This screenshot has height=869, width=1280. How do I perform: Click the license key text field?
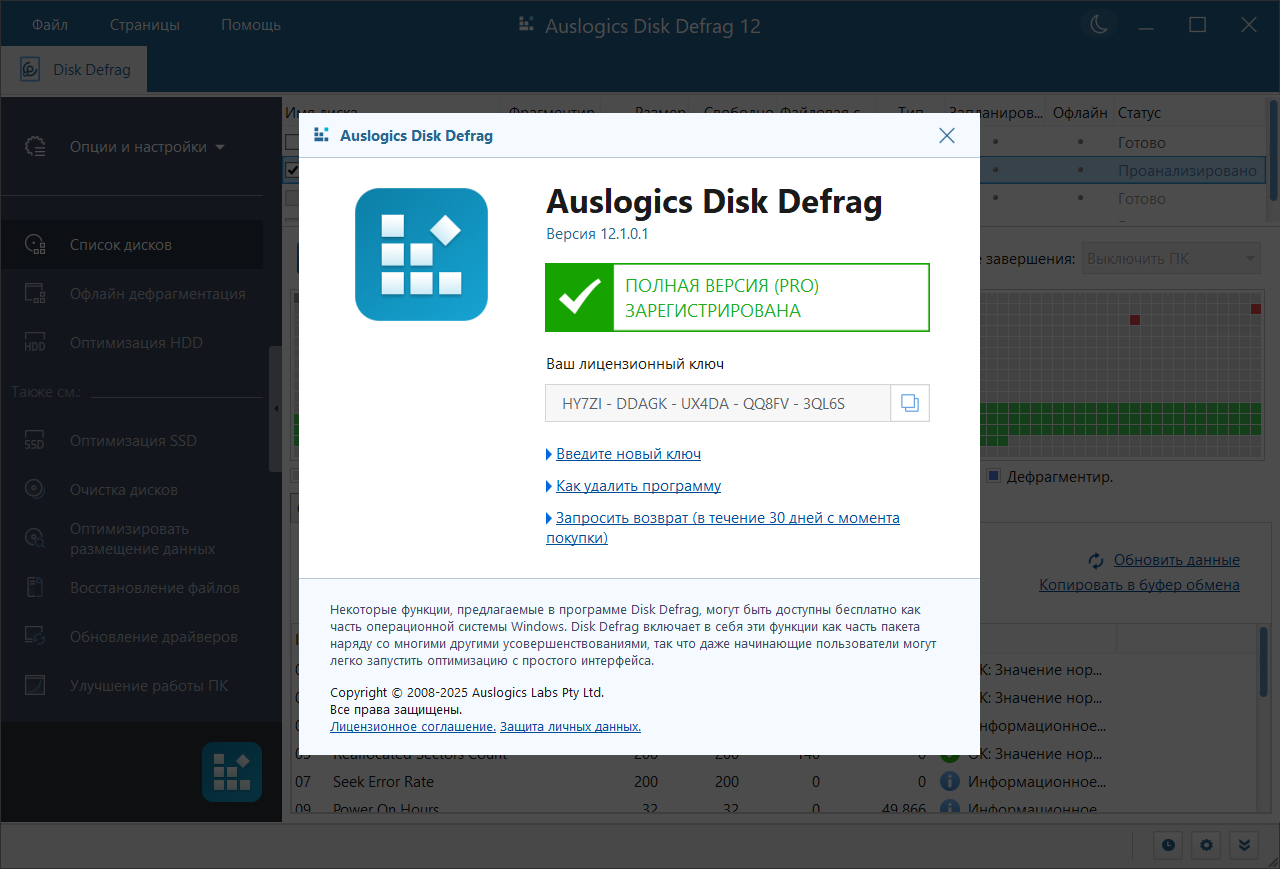tap(717, 403)
